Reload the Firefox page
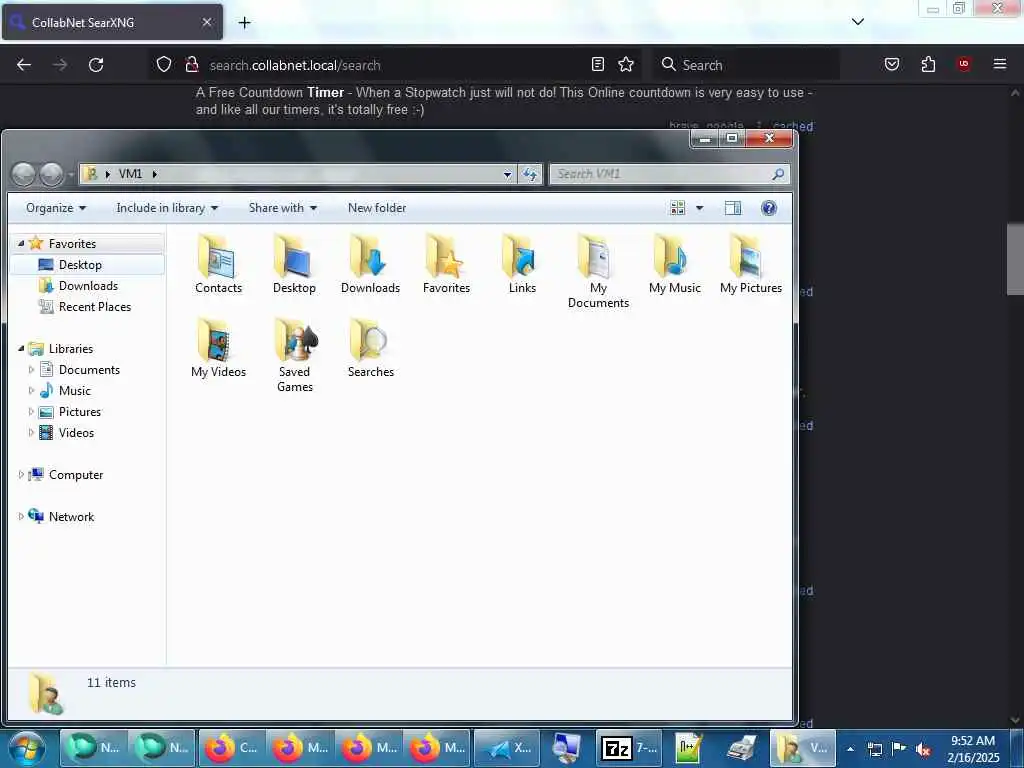 coord(96,65)
